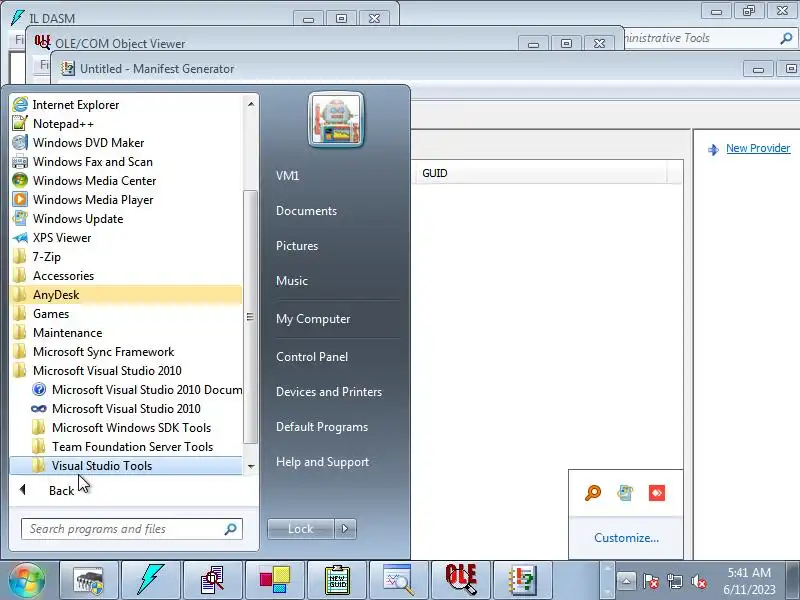Switch to IL DASM lightning taskbar icon
The width and height of the screenshot is (800, 600).
(x=151, y=581)
